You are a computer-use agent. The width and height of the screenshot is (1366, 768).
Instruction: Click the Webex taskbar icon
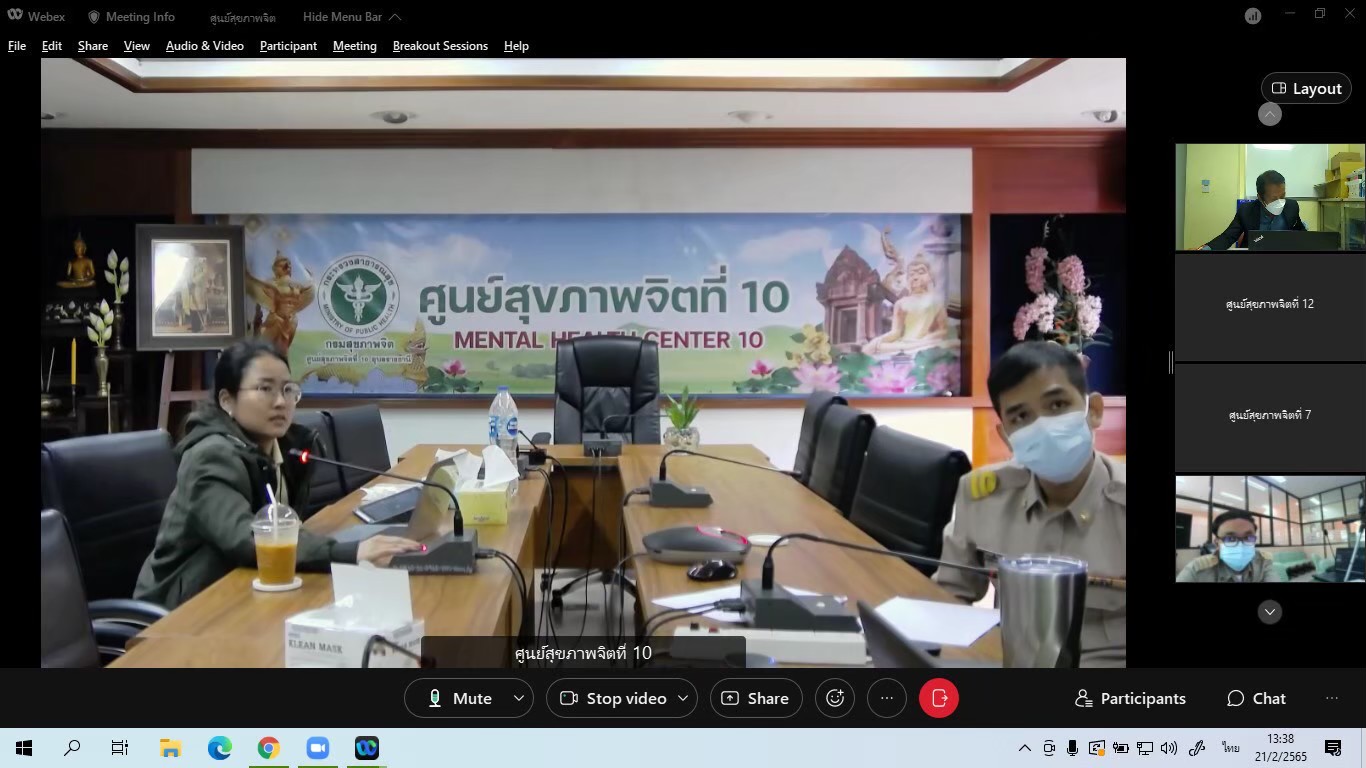(367, 748)
